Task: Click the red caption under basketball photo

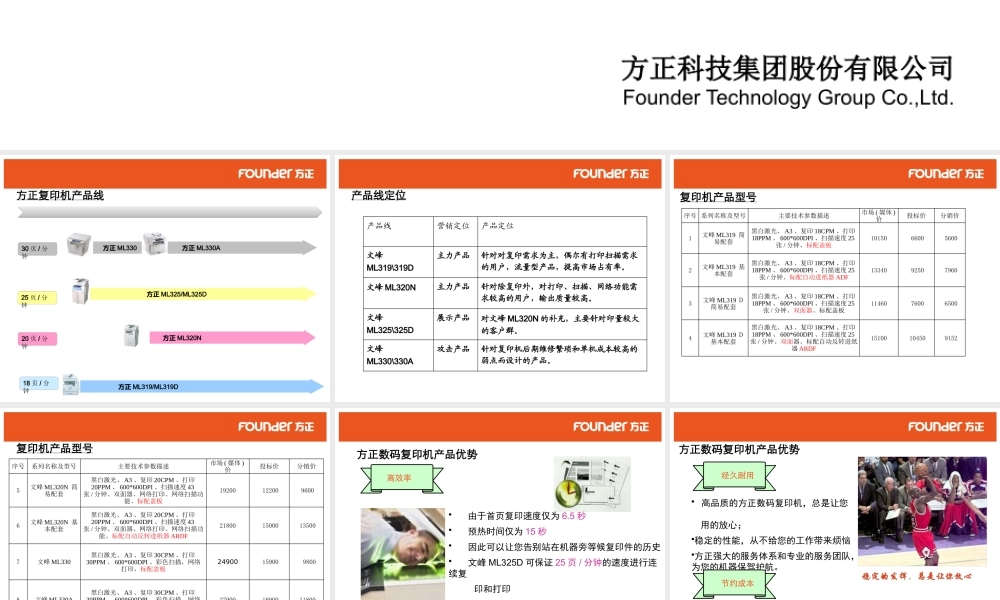Action: 916,576
